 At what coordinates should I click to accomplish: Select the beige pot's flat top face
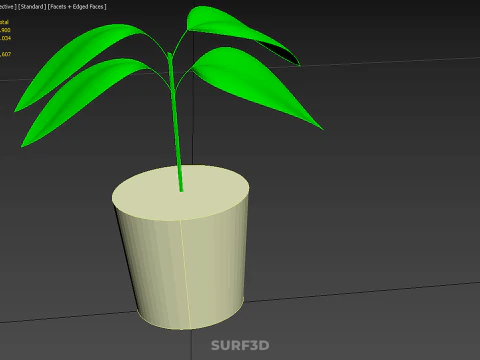pyautogui.click(x=180, y=193)
